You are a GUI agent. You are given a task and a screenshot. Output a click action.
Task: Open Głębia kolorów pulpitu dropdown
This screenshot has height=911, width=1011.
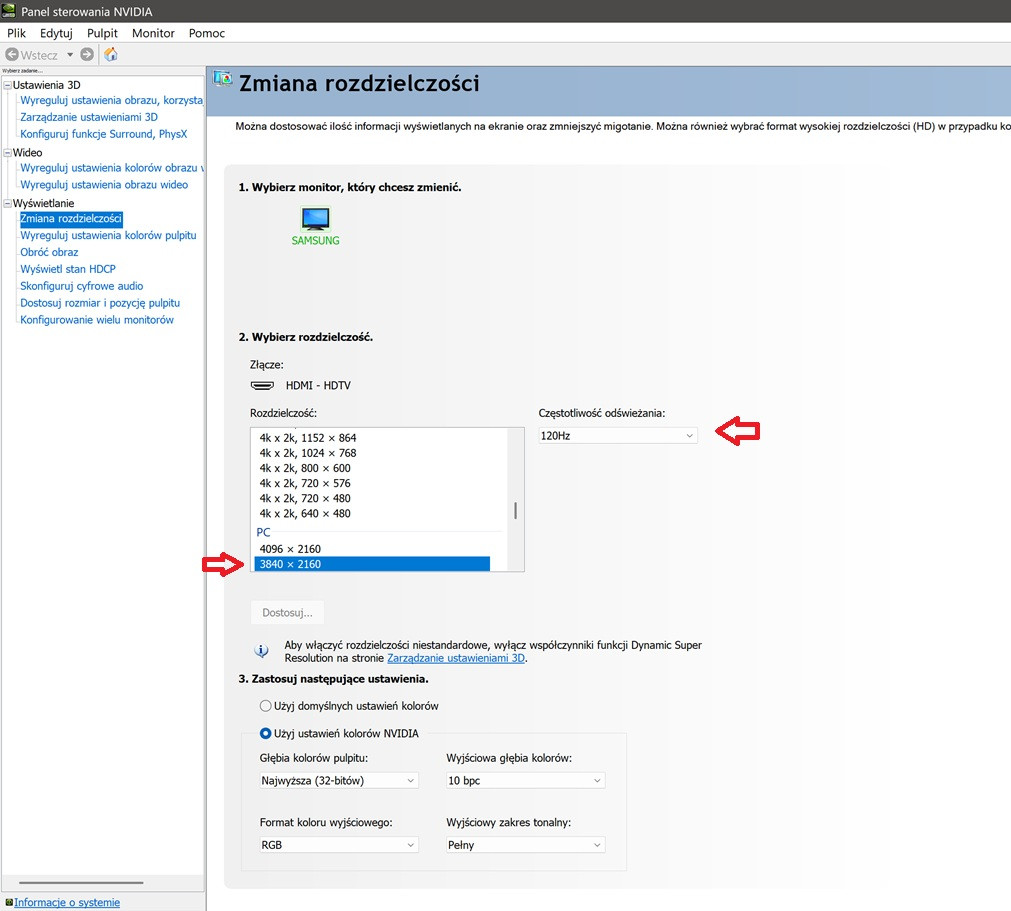click(x=339, y=781)
